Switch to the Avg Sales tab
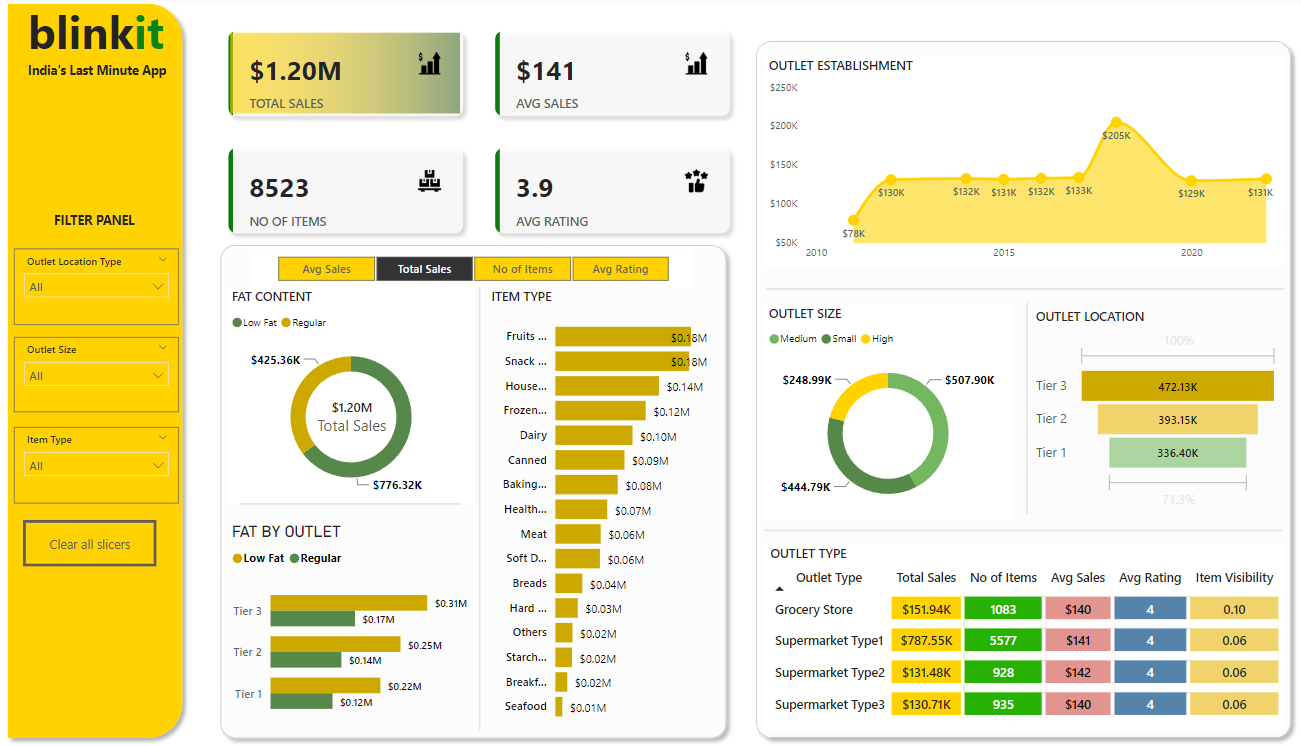The image size is (1301, 746). 326,268
